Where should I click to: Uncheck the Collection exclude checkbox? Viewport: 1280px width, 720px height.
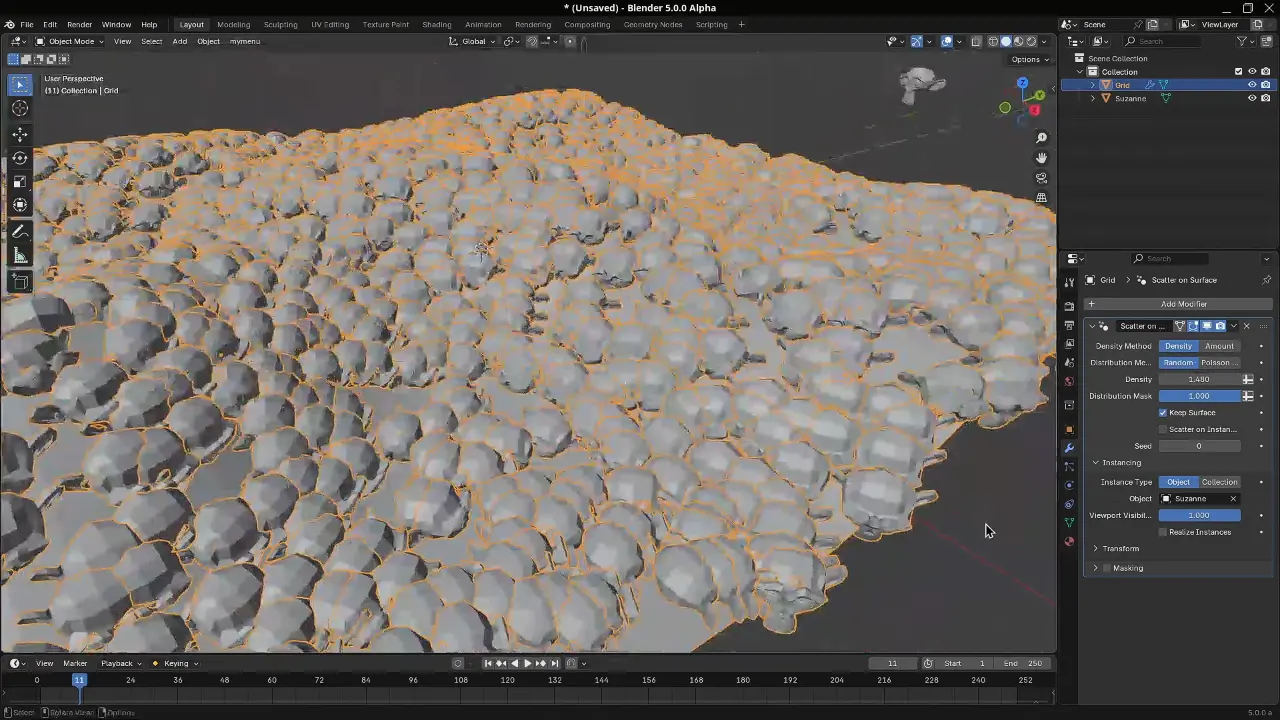1238,72
